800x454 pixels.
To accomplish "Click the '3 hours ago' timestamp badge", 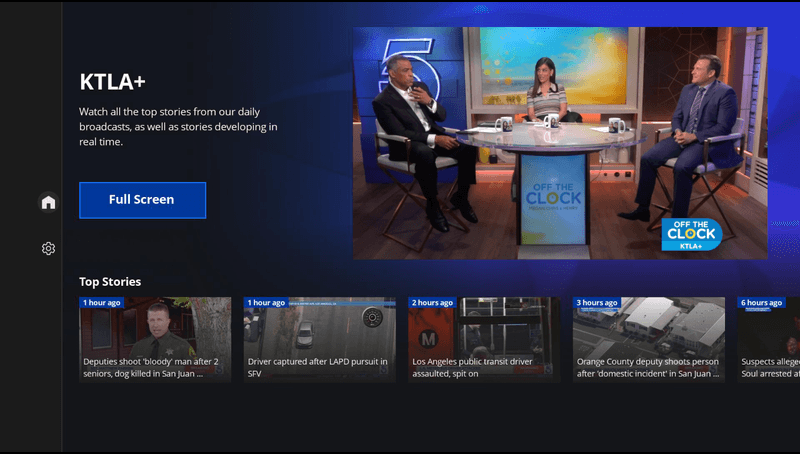I will [x=596, y=302].
